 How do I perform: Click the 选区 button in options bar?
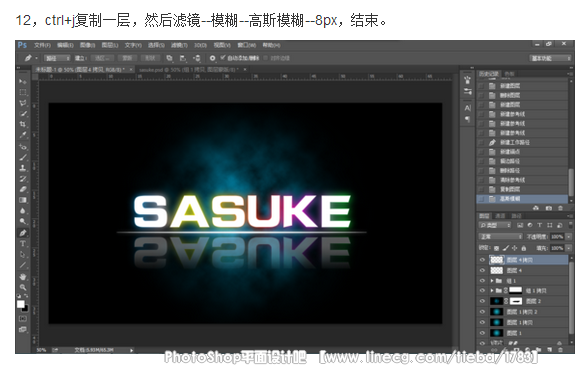[x=102, y=58]
